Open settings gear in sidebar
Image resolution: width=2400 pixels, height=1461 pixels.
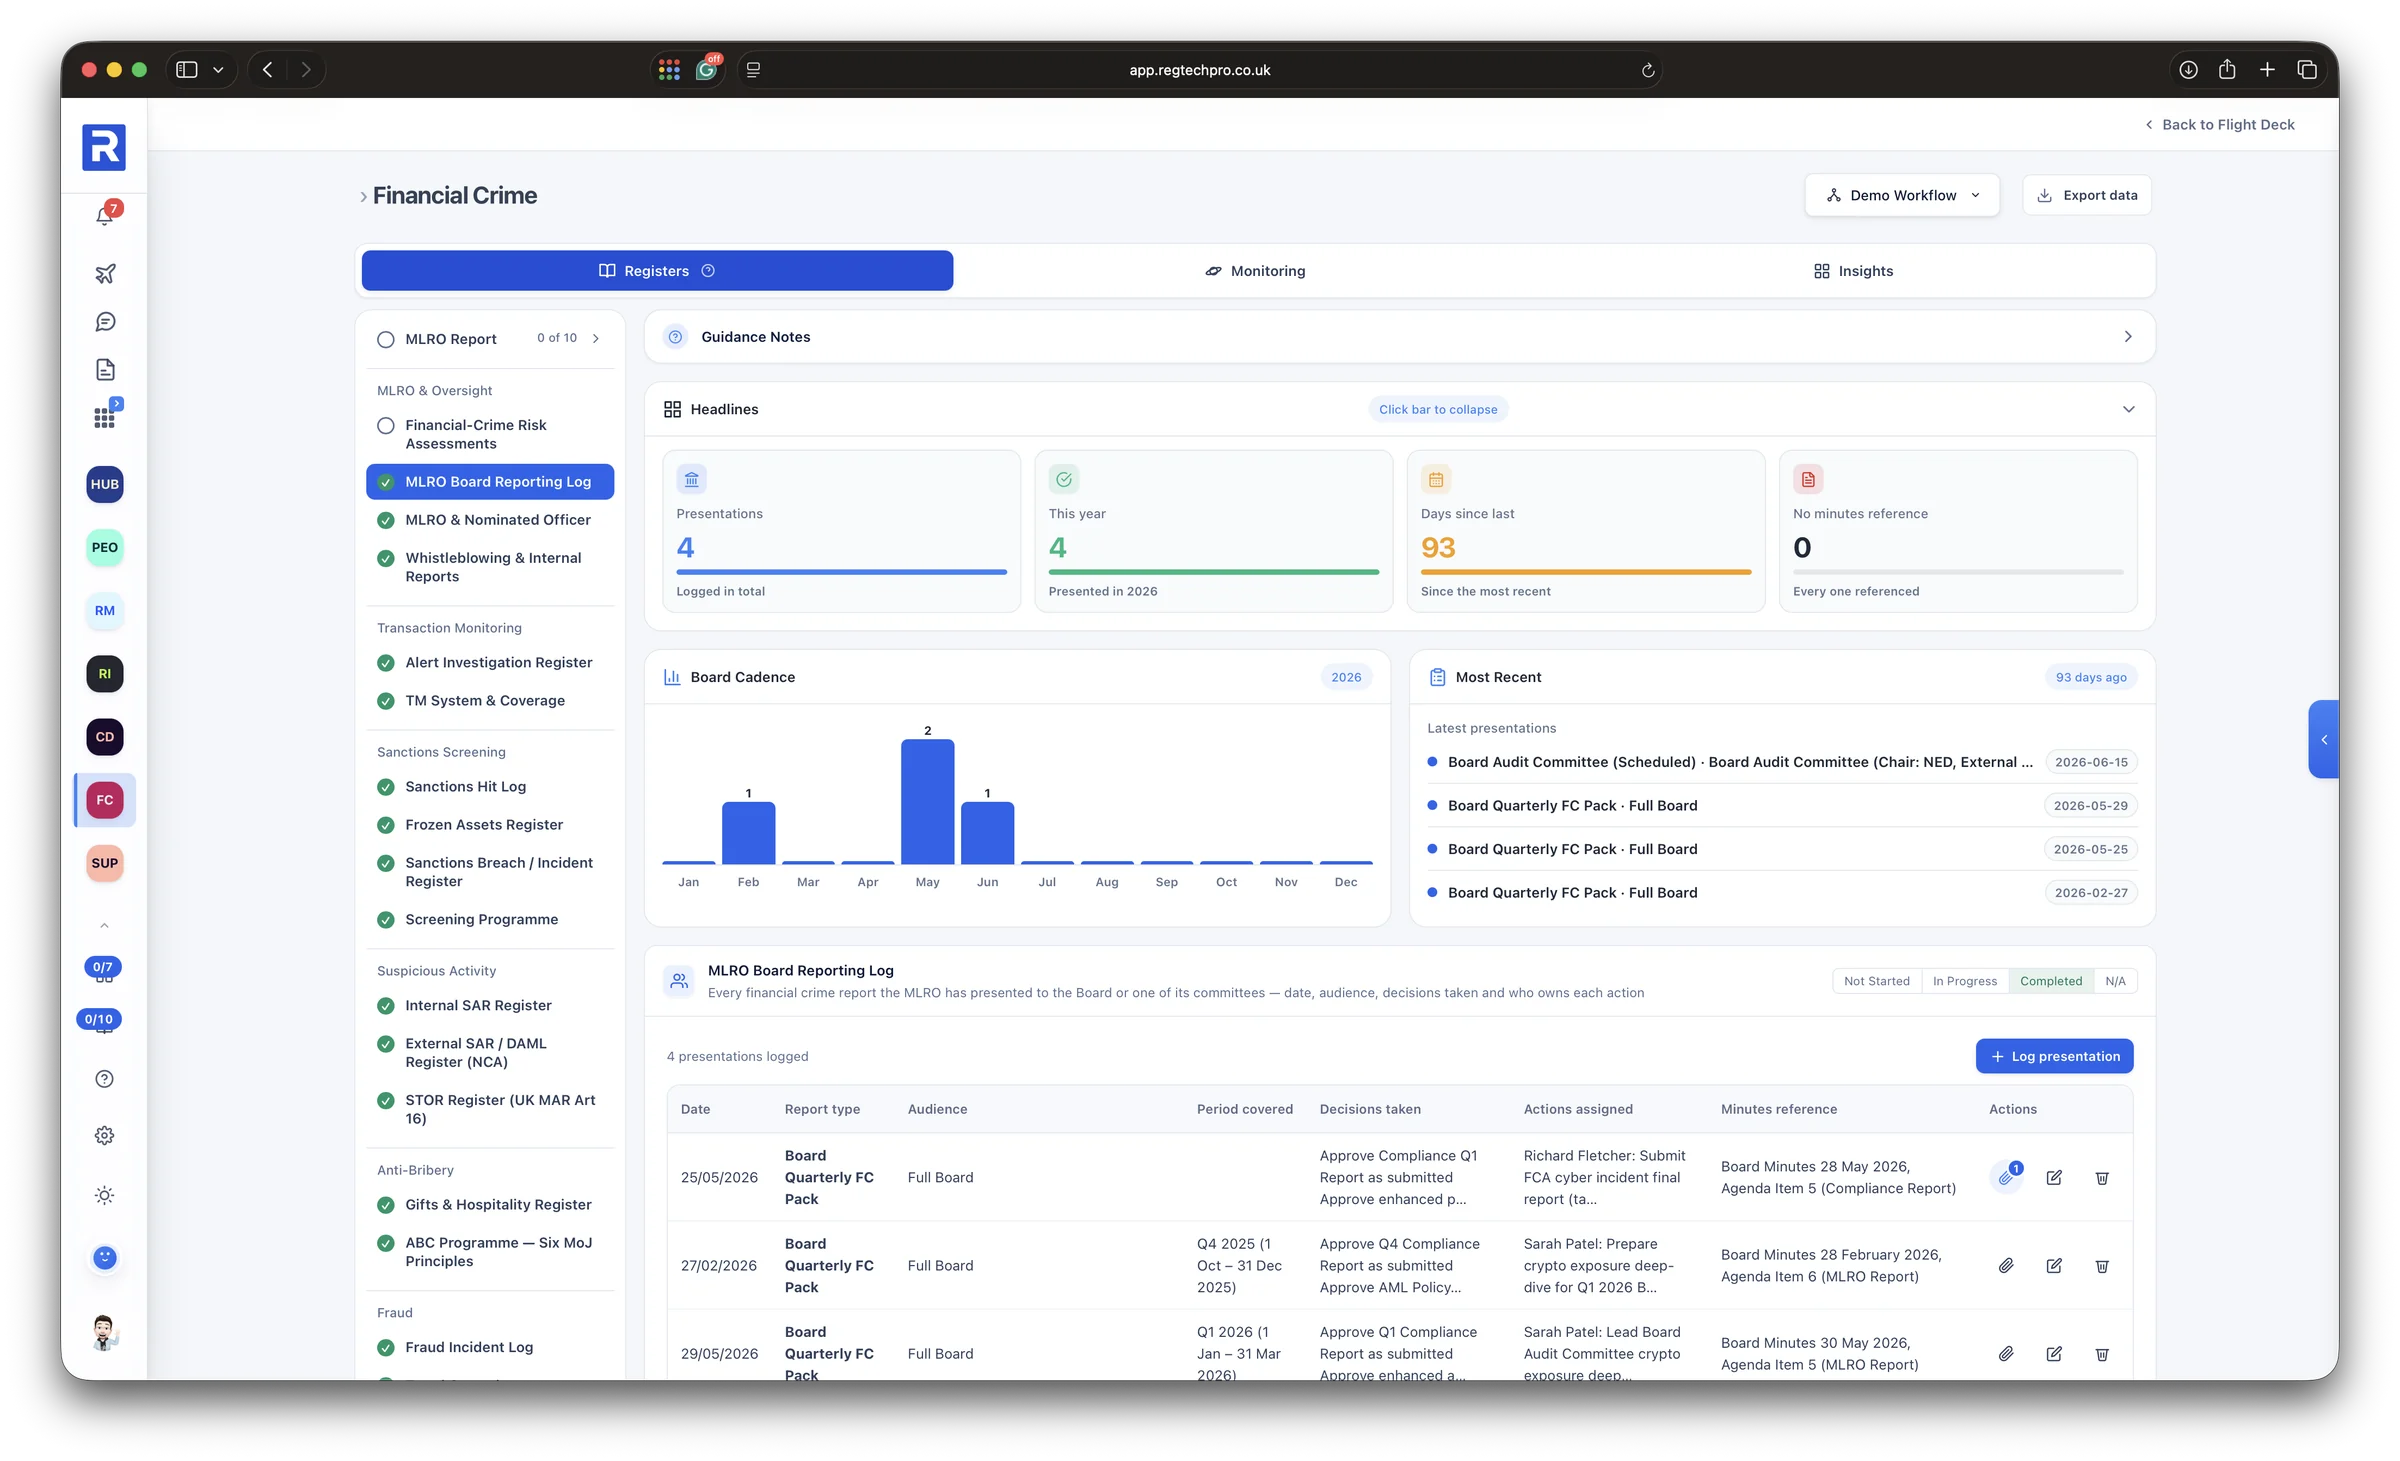105,1136
